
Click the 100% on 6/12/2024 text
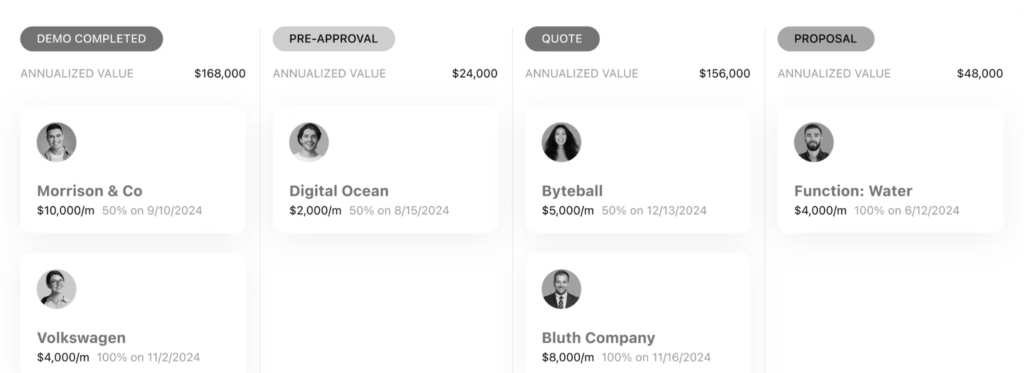906,210
